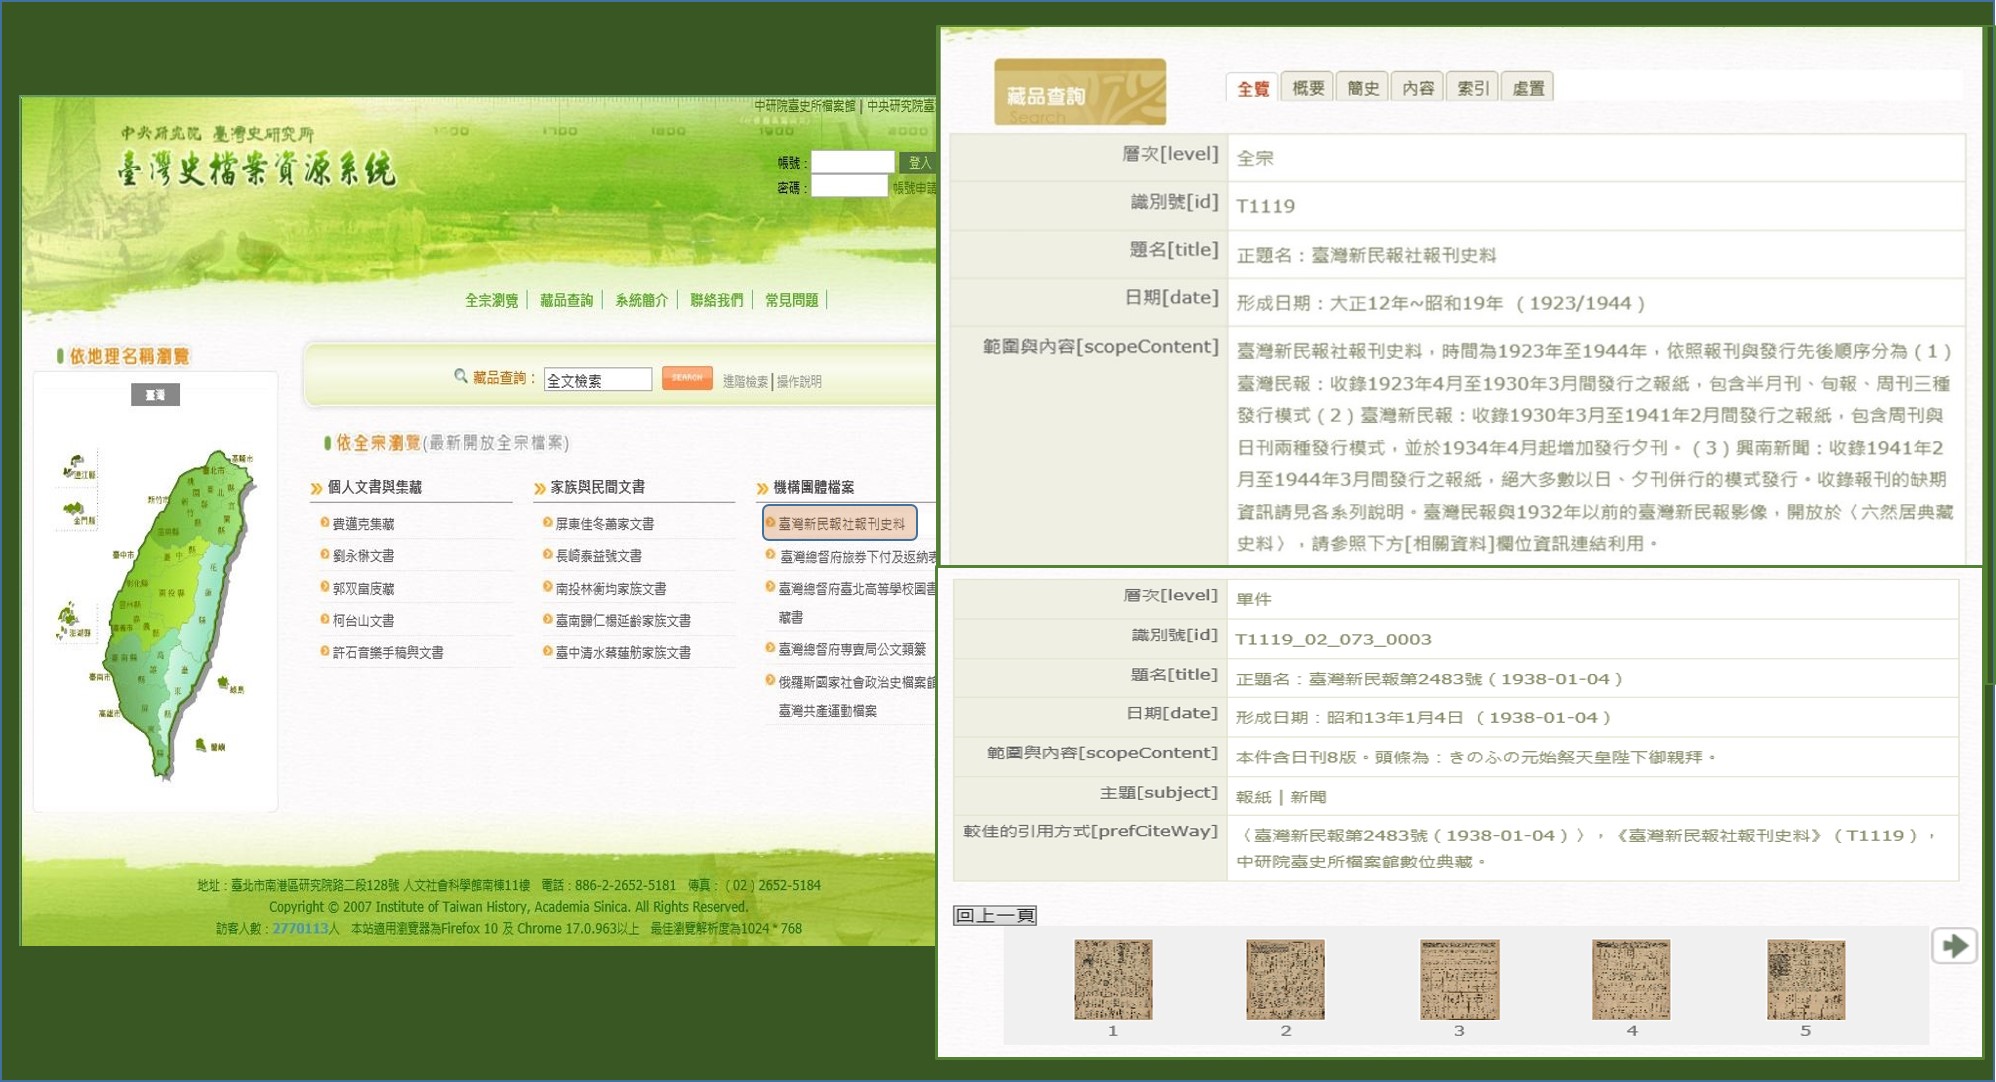The image size is (1996, 1082).
Task: Open the 屏東佳冬蕭家文書 link
Action: click(x=604, y=524)
